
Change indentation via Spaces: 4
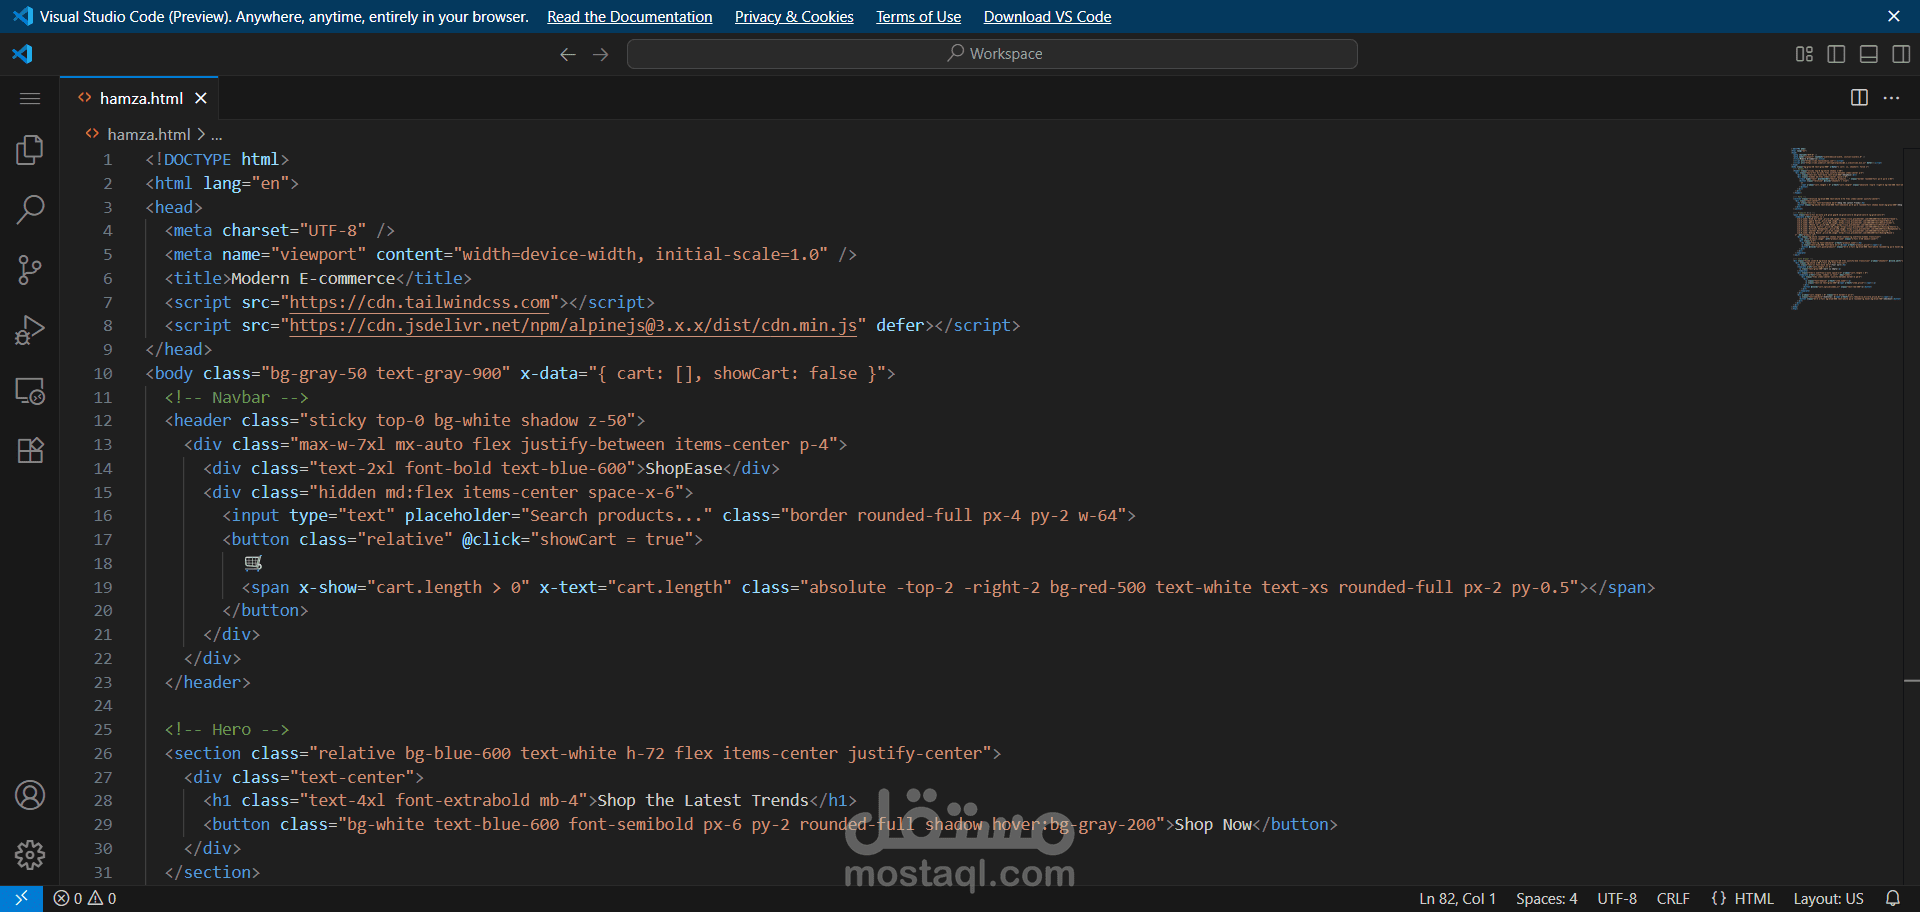click(x=1546, y=899)
